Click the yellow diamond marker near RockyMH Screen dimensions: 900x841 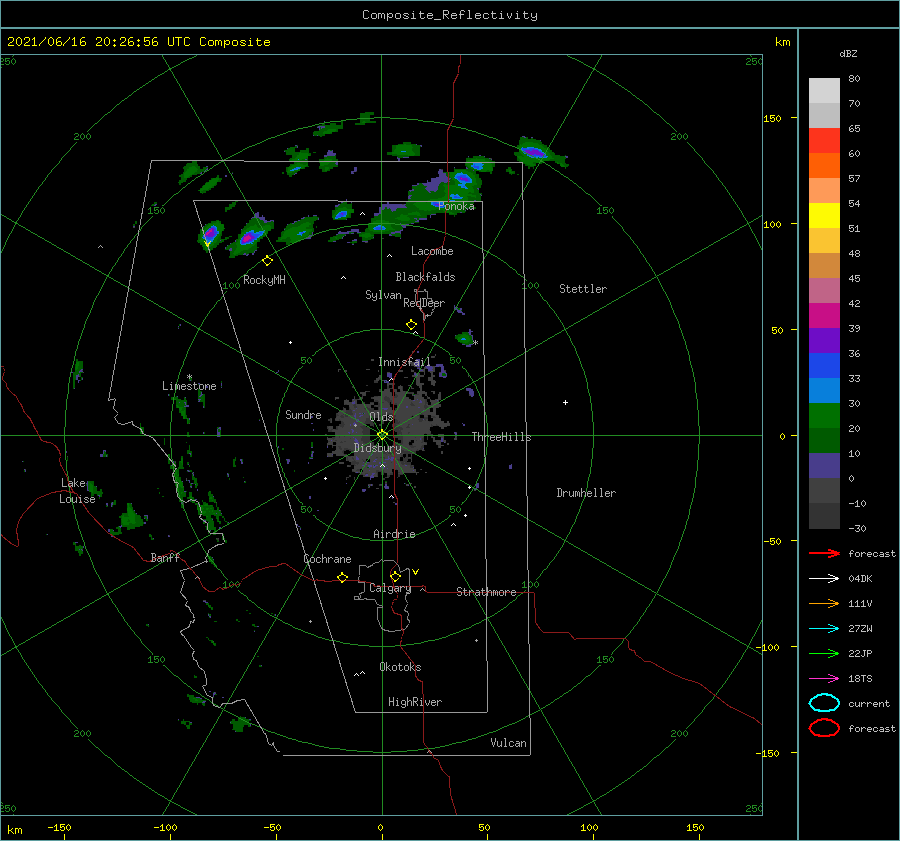click(267, 261)
